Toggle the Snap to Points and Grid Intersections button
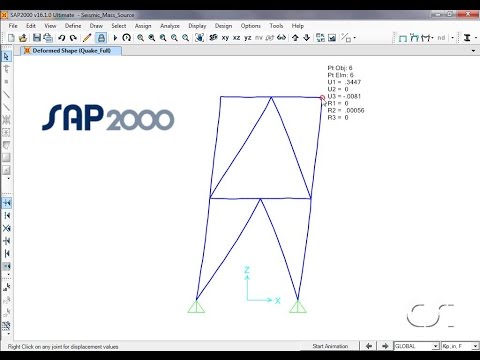This screenshot has width=480, height=360. coord(7,203)
